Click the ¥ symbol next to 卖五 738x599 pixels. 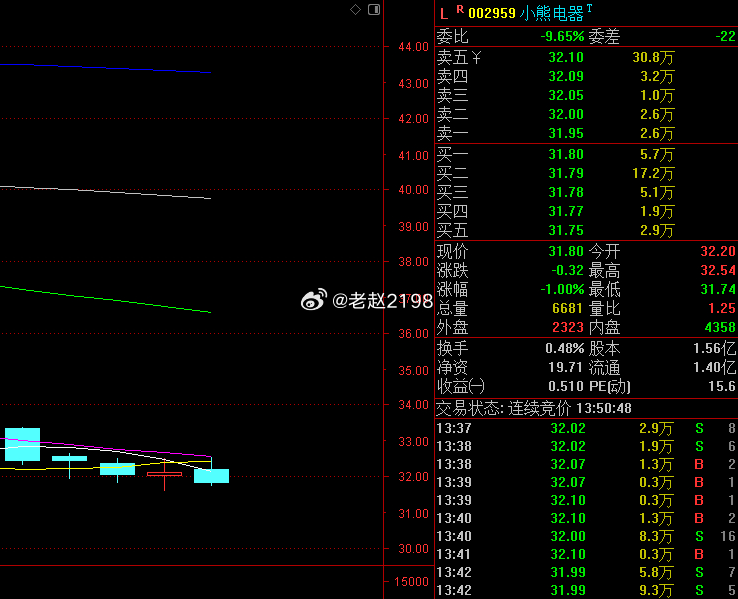point(476,58)
